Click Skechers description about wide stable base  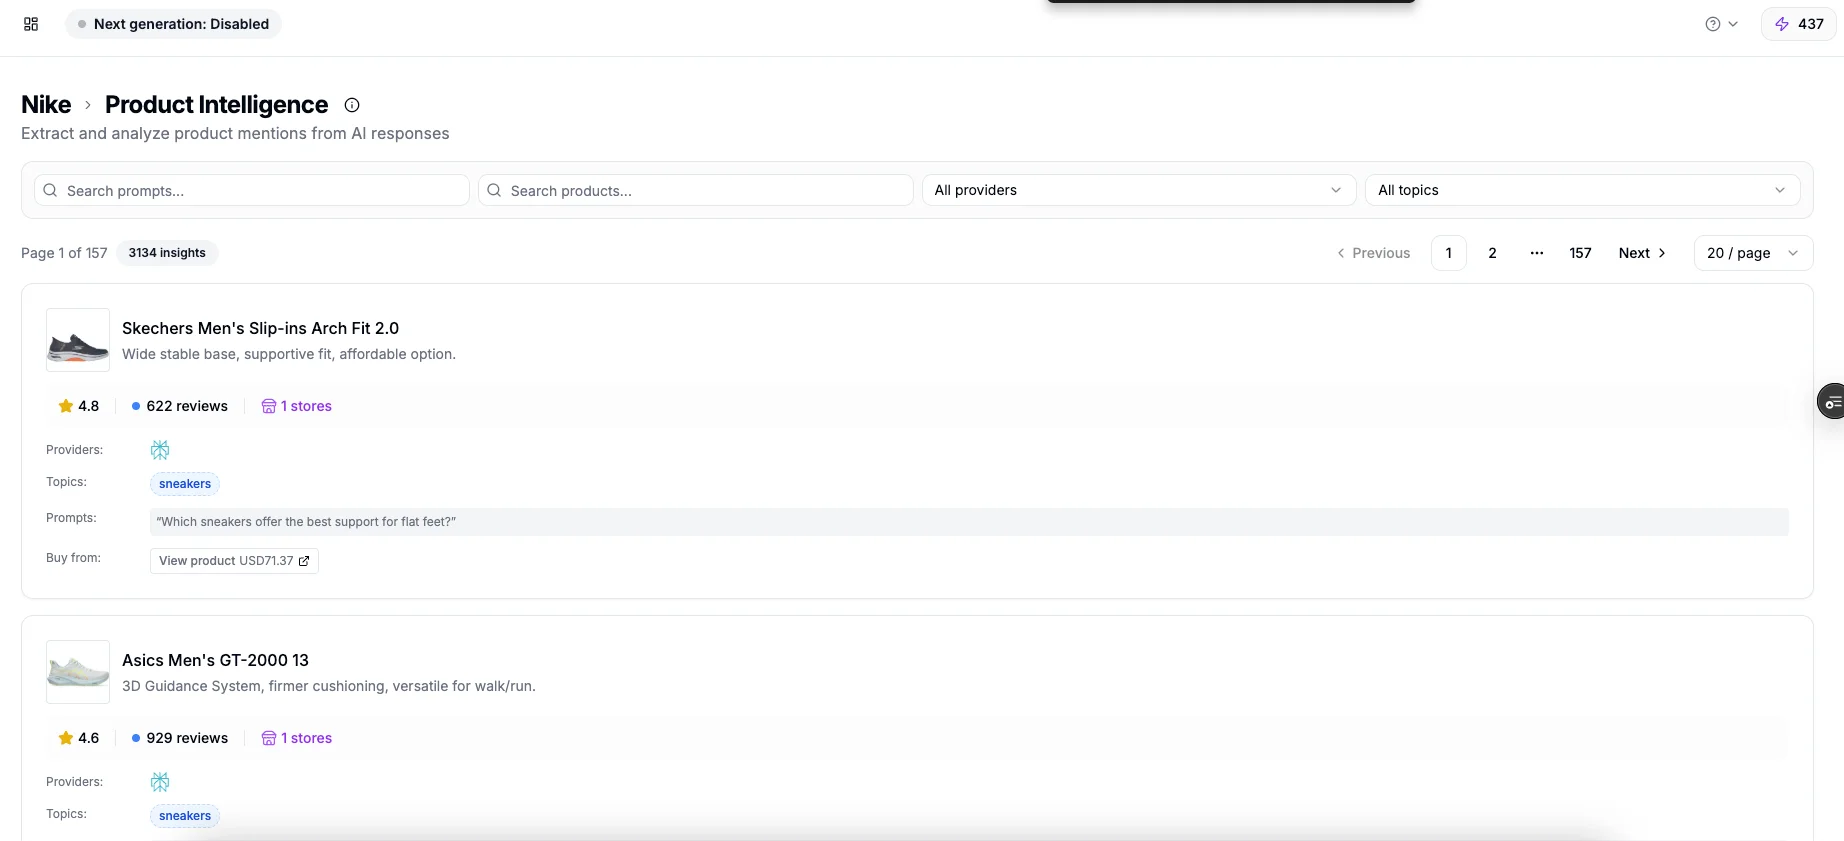click(x=289, y=354)
